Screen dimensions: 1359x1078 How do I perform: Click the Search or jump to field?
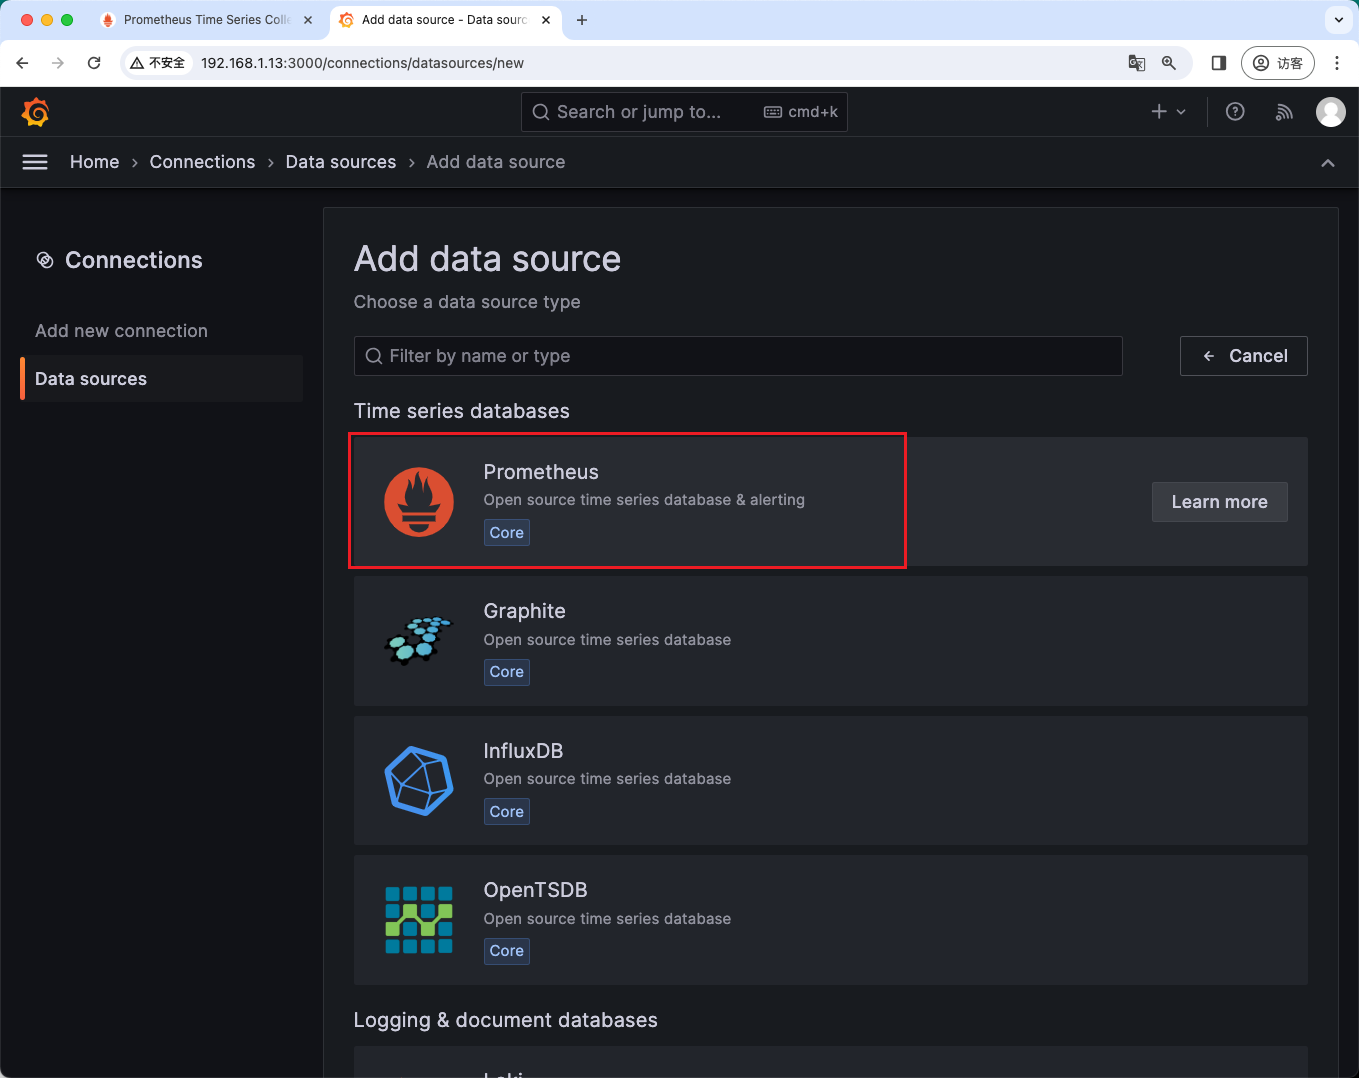(684, 112)
